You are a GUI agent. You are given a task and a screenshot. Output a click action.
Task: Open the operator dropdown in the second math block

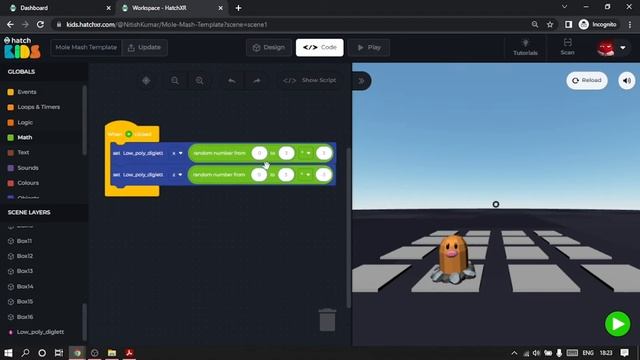306,175
